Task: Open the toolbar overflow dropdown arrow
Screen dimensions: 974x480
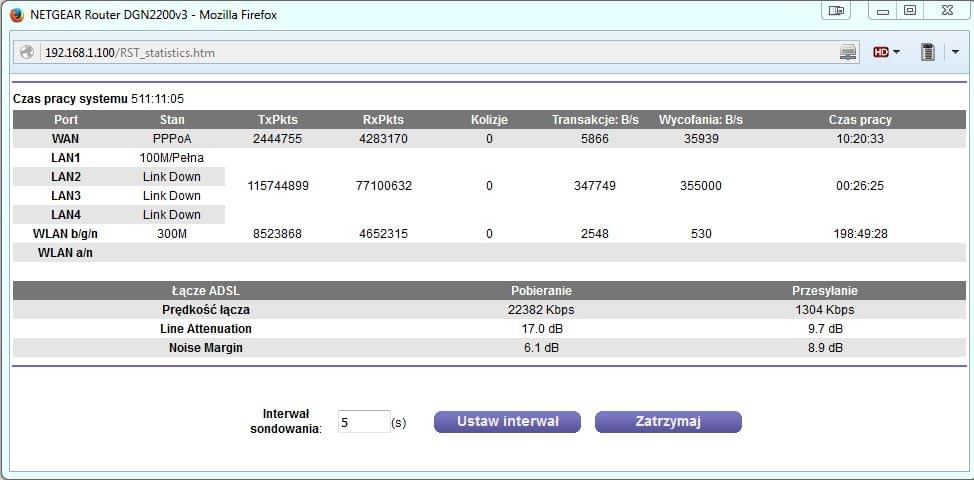Action: [x=955, y=53]
